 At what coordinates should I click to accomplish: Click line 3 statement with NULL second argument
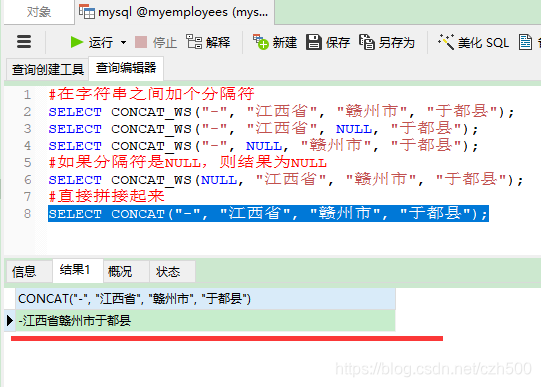pyautogui.click(x=263, y=129)
